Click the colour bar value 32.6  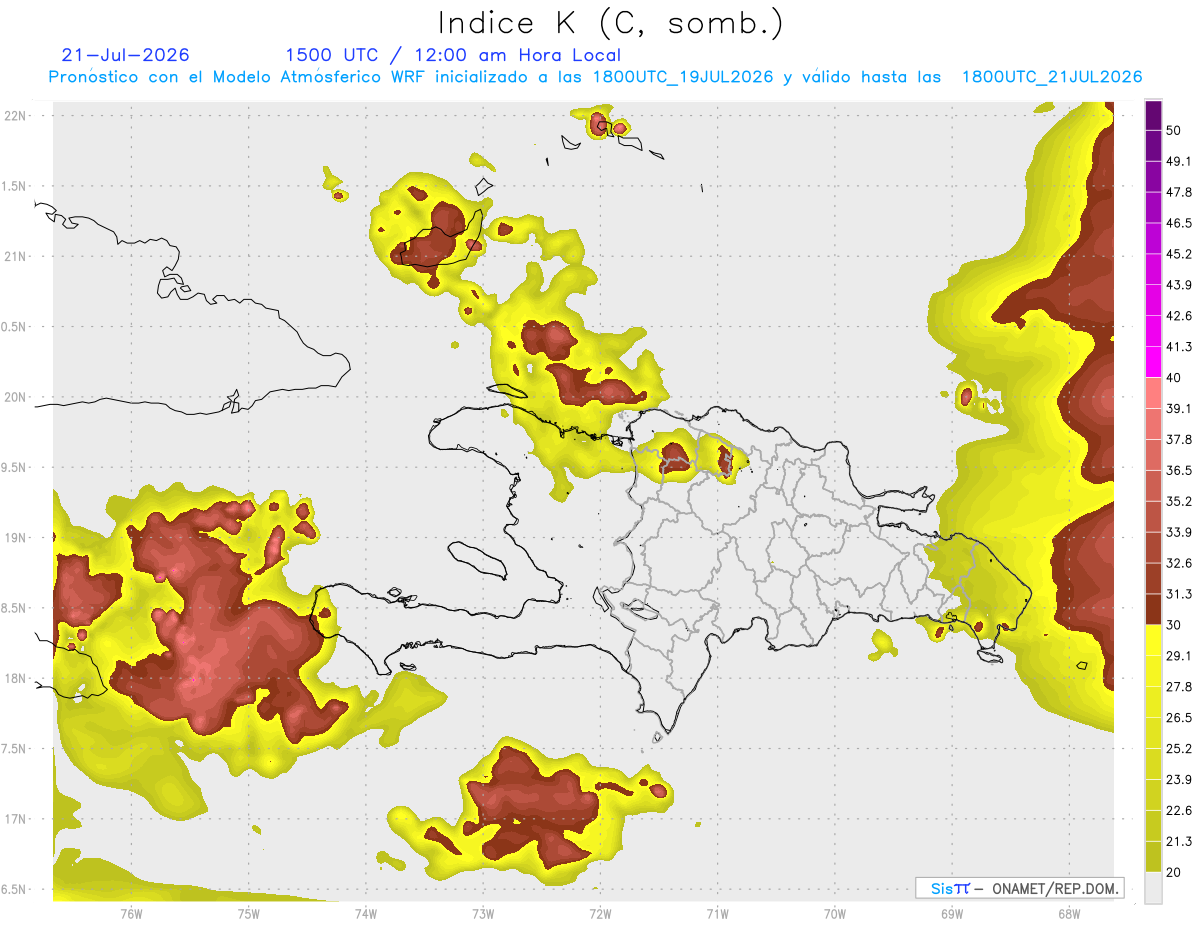click(1179, 563)
